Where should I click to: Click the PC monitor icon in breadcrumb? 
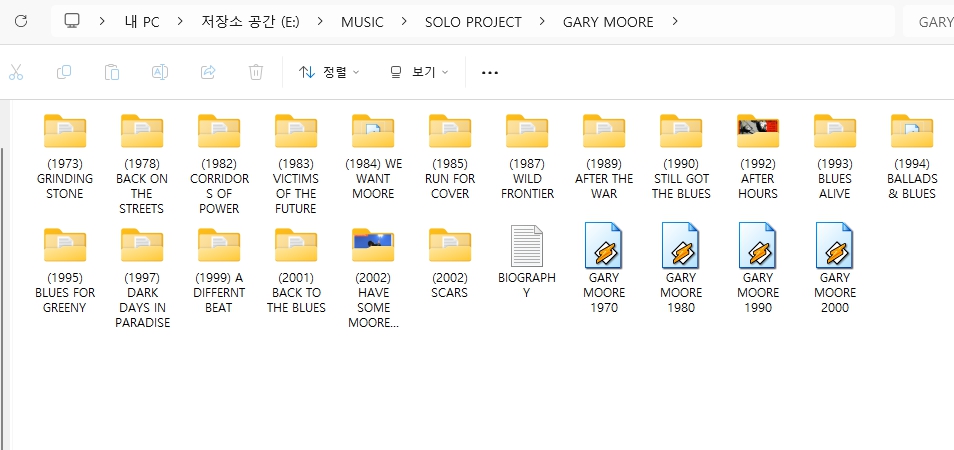(72, 21)
